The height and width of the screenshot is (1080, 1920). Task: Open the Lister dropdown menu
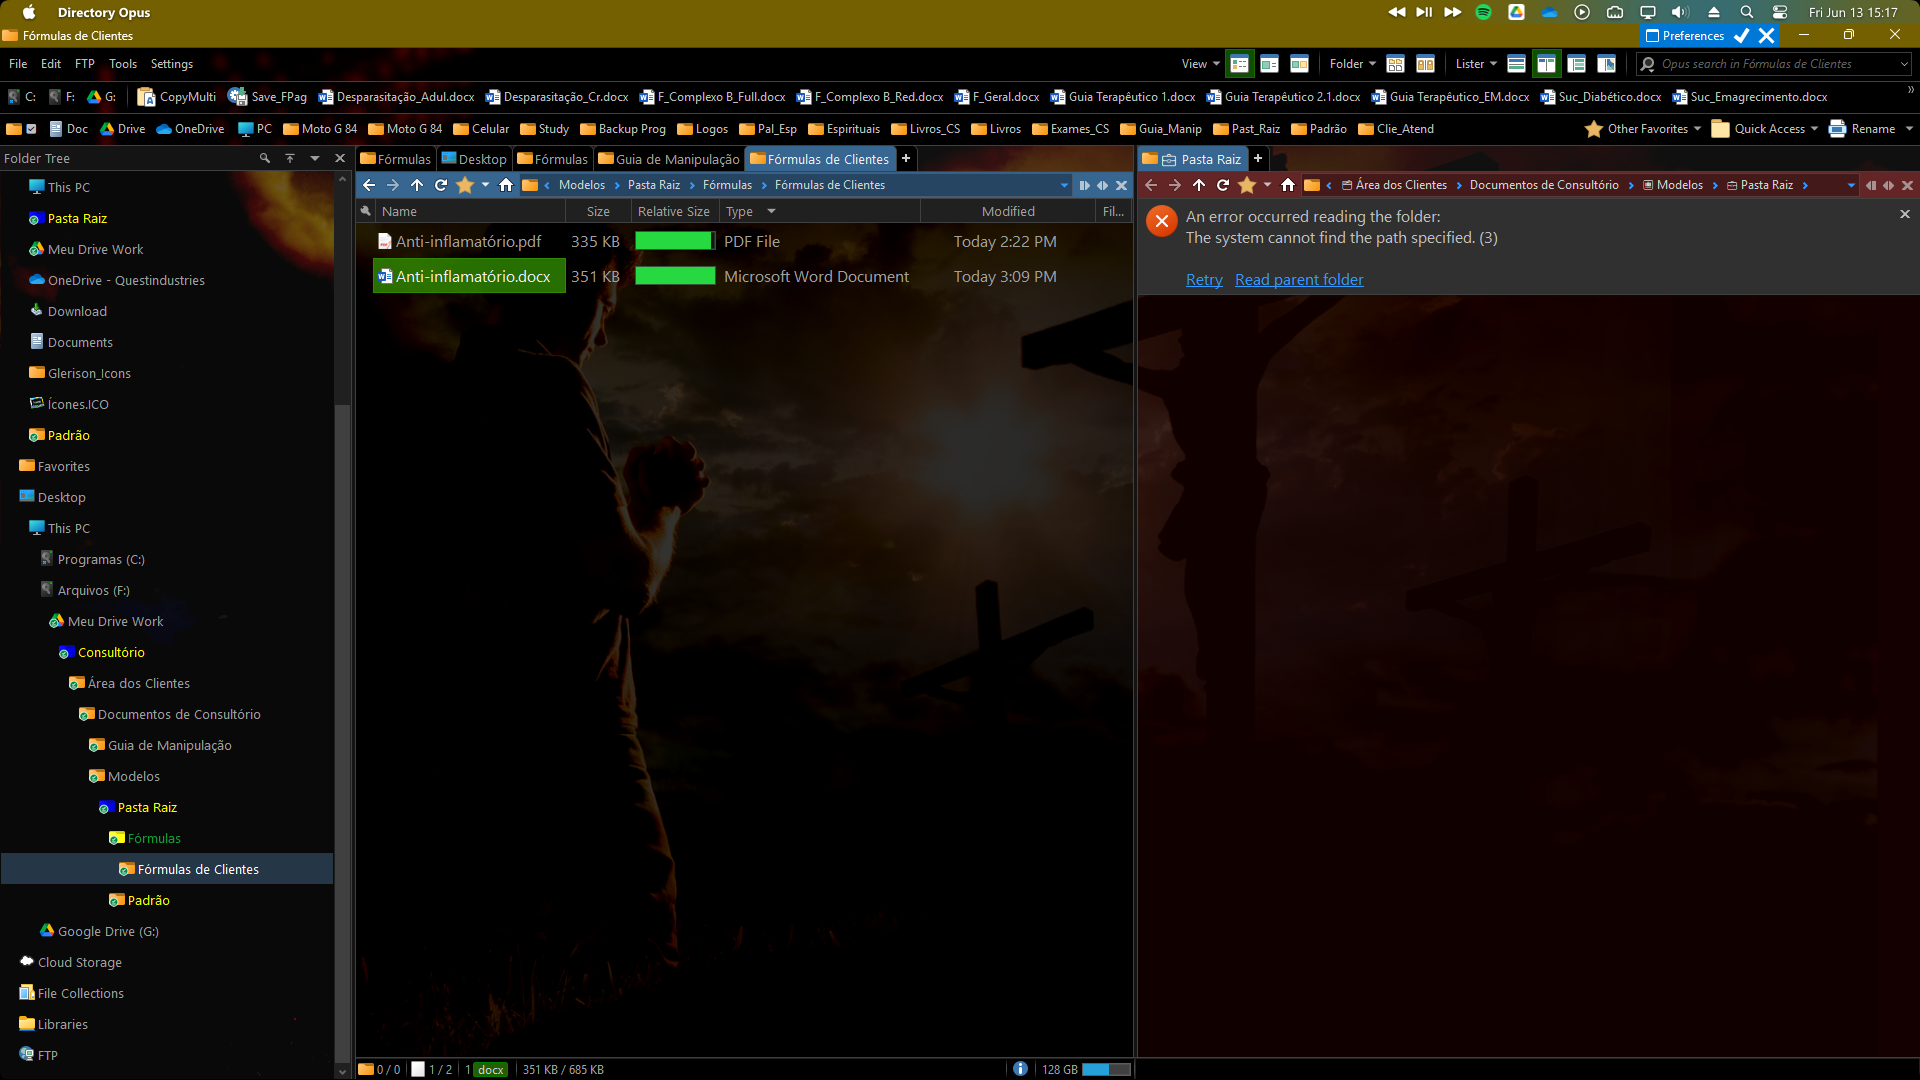1475,64
